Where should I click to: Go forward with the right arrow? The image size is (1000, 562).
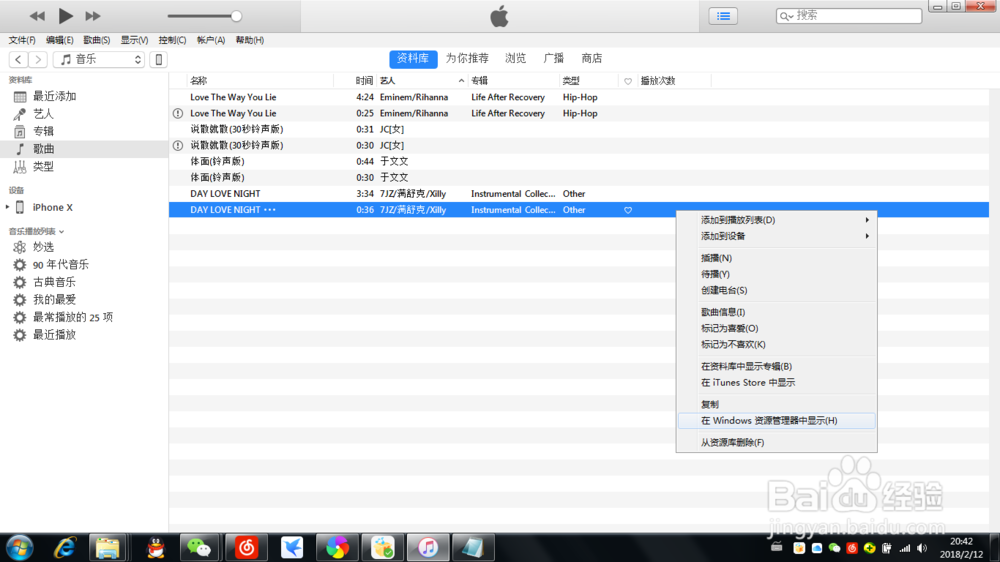pos(38,59)
